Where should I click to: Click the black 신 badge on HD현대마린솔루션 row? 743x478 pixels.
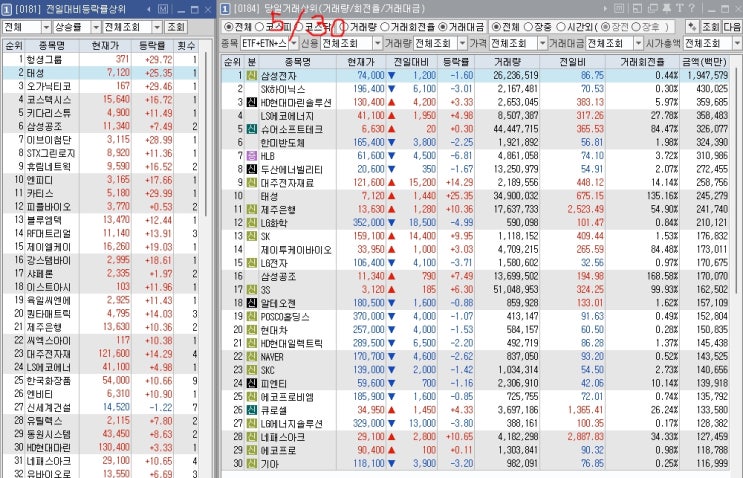252,102
